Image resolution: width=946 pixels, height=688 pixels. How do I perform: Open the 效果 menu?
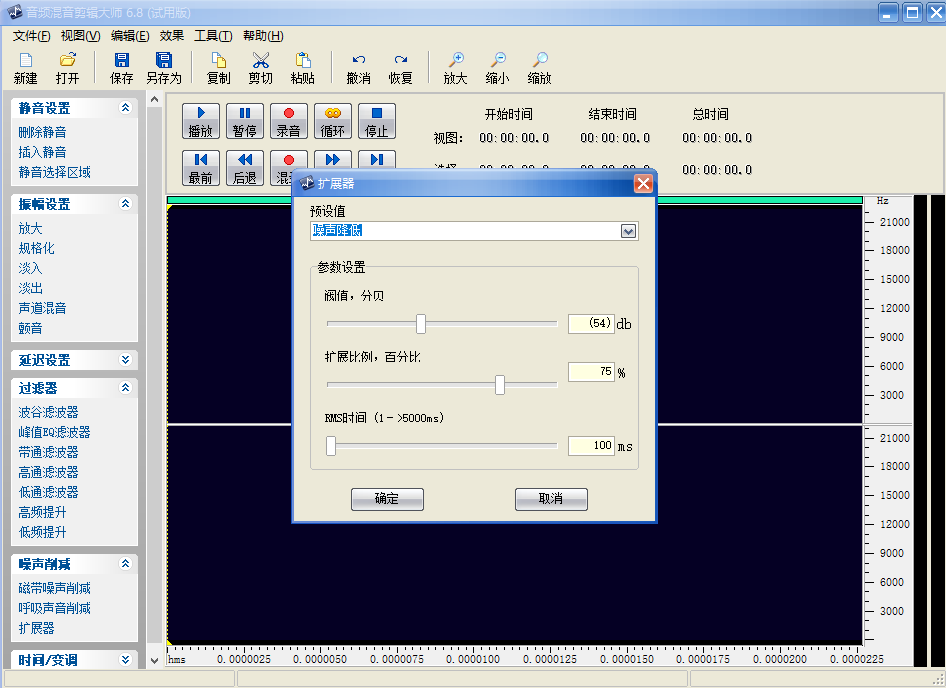(171, 36)
